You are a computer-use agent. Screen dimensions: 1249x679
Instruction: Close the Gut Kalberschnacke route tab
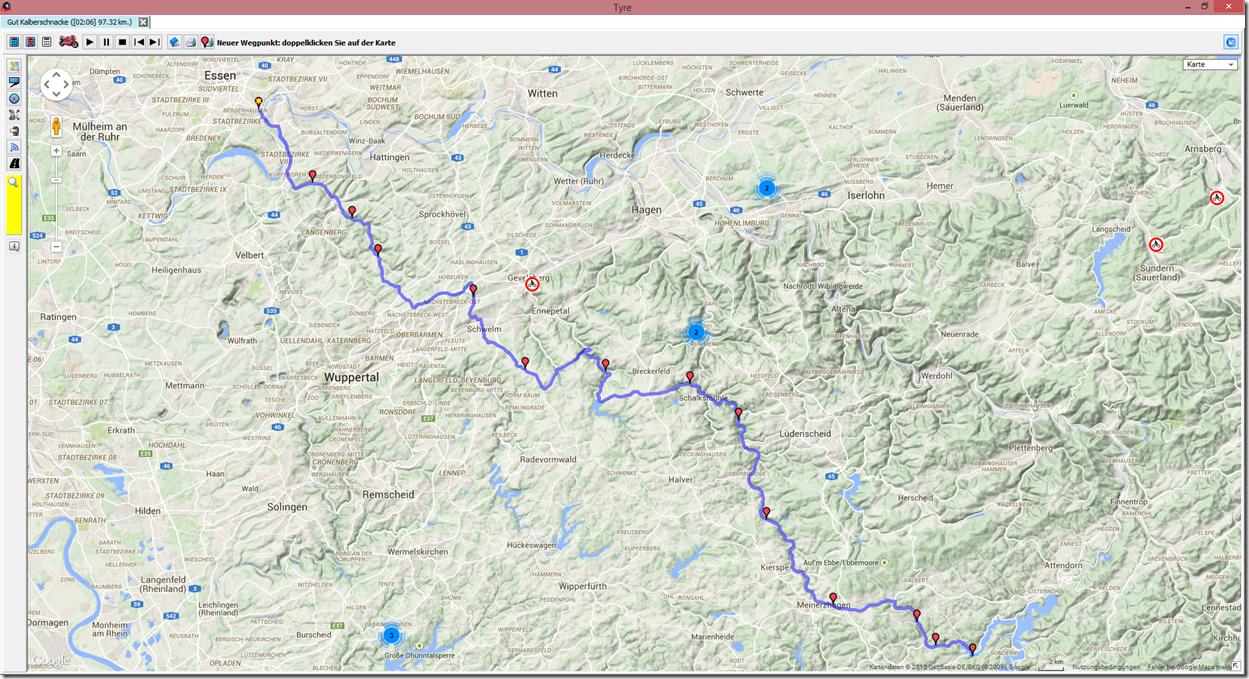pos(143,22)
